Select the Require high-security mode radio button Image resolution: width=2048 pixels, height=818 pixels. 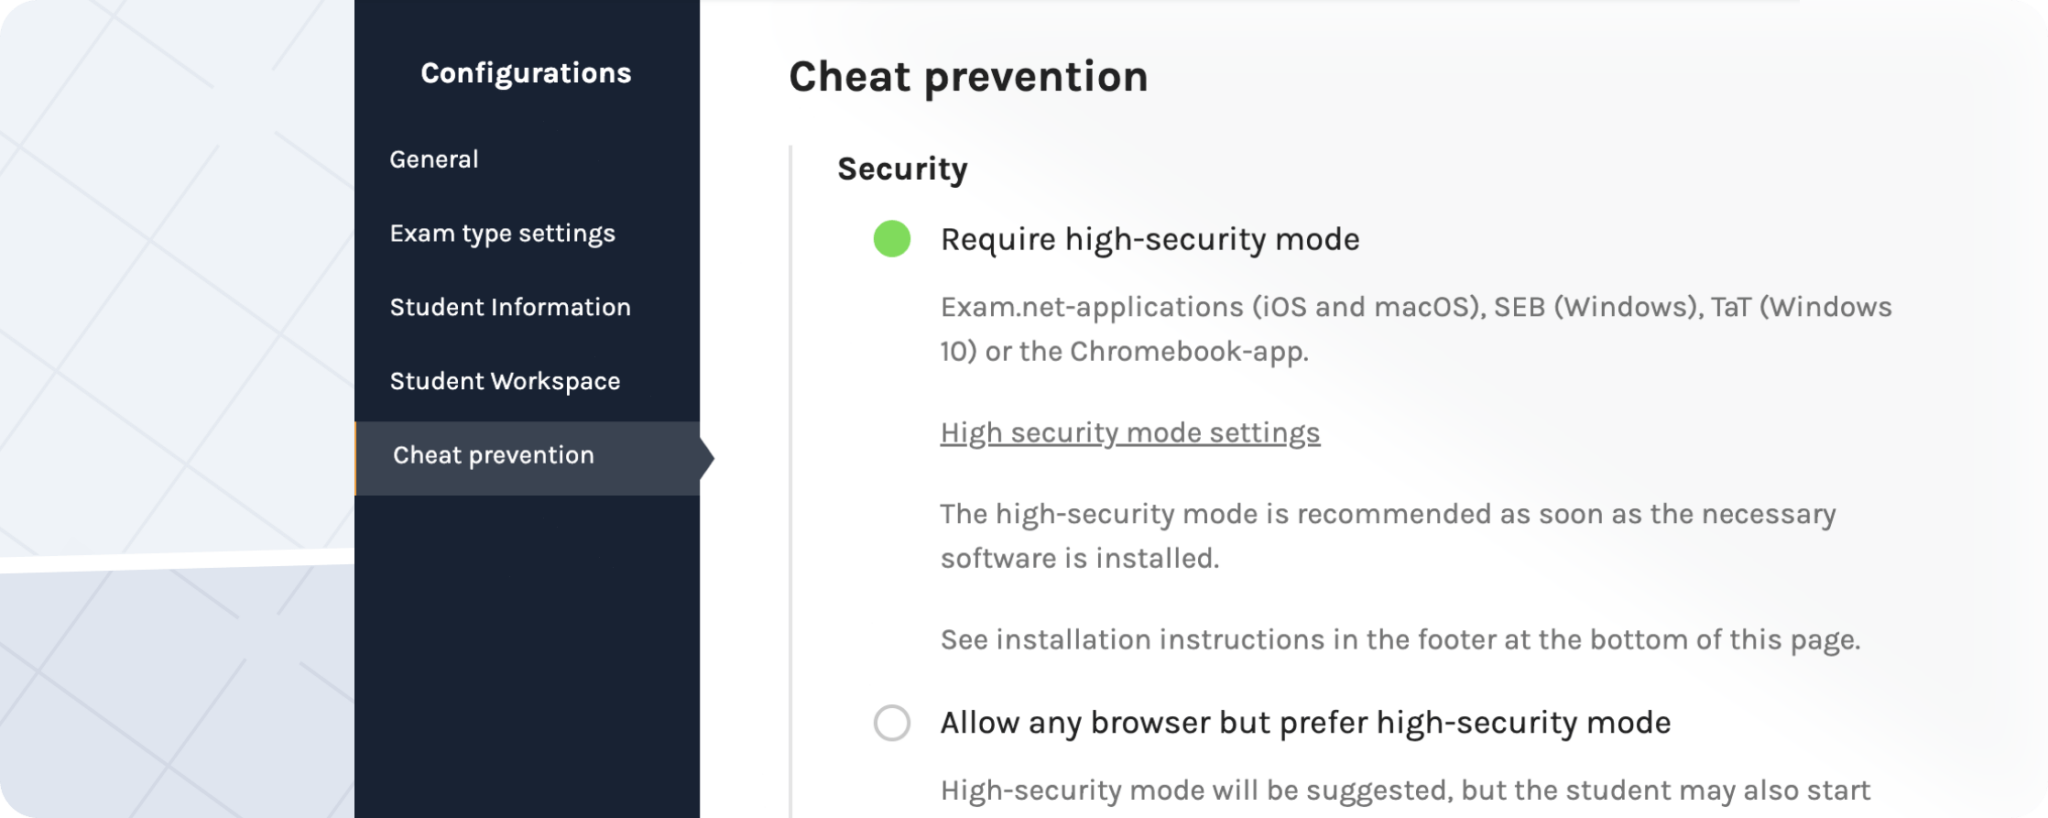tap(891, 240)
